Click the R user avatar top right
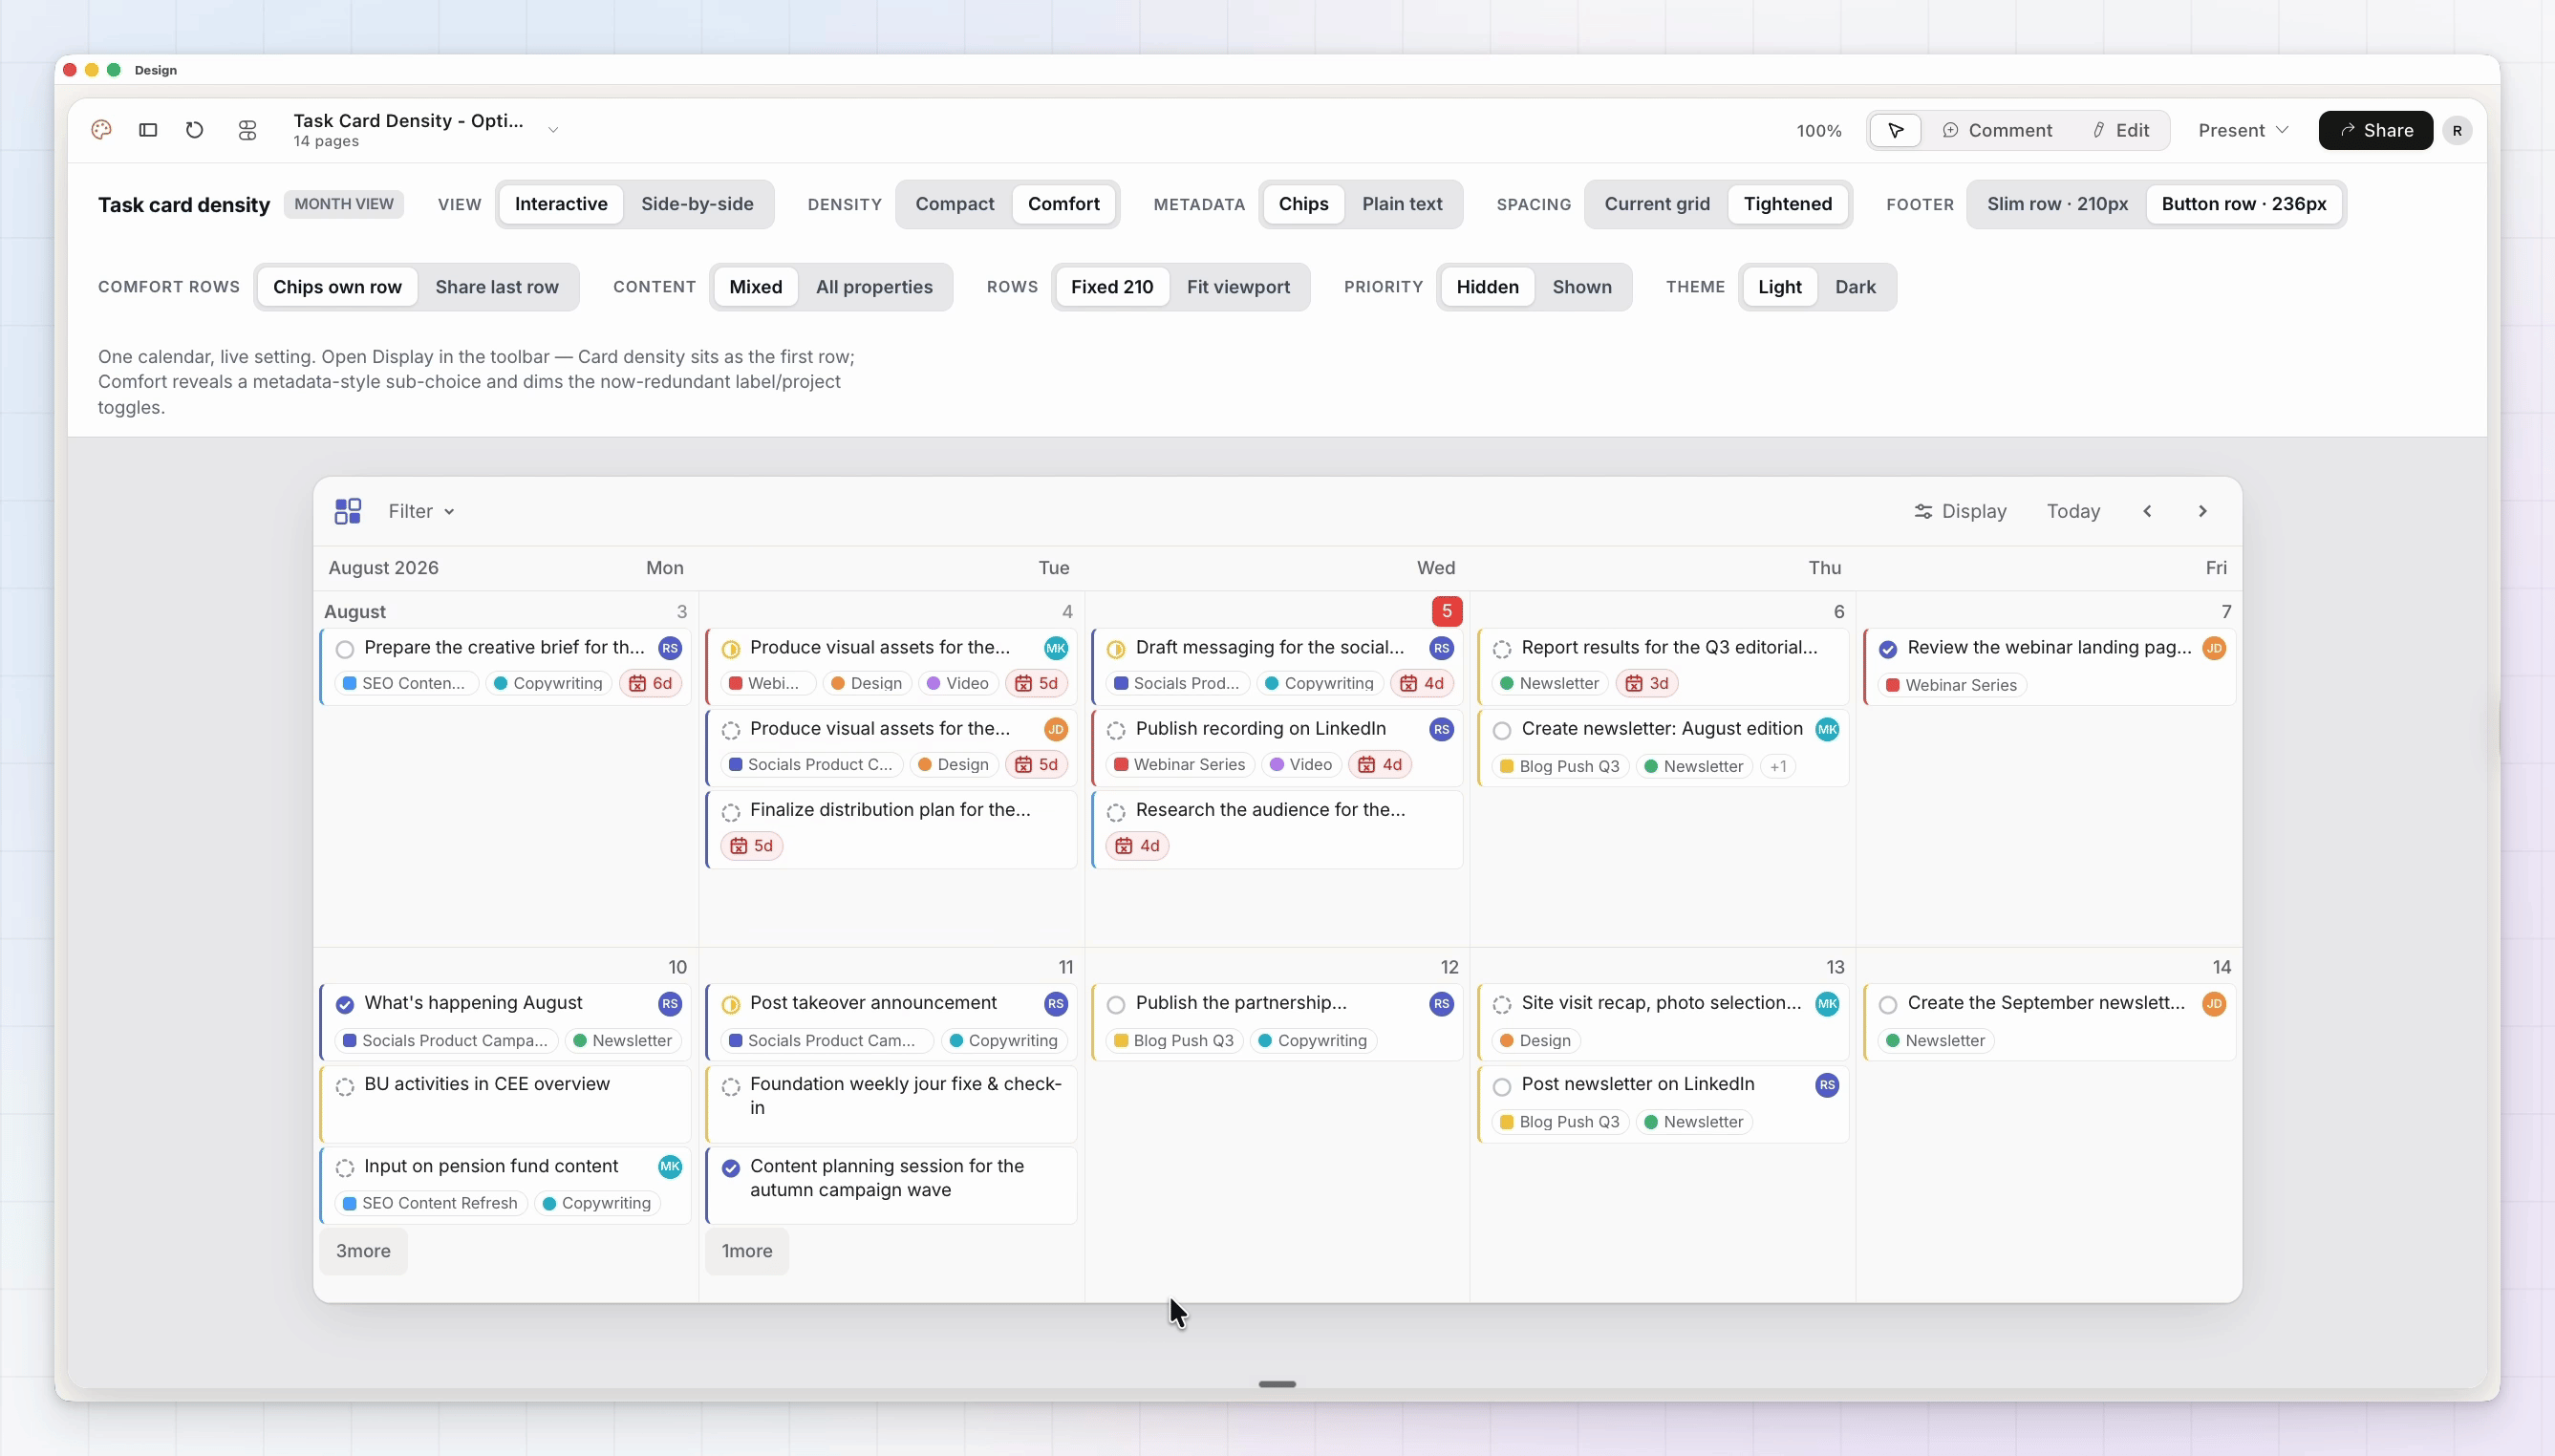The width and height of the screenshot is (2555, 1456). 2457,131
